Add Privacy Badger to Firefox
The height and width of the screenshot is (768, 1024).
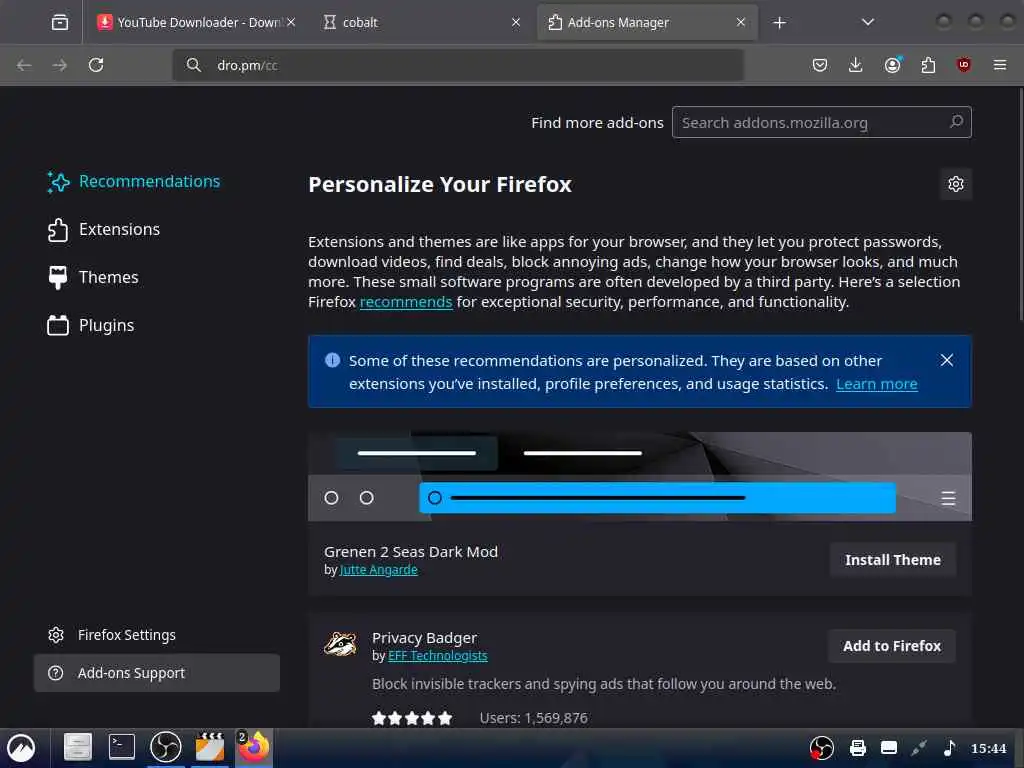[891, 646]
